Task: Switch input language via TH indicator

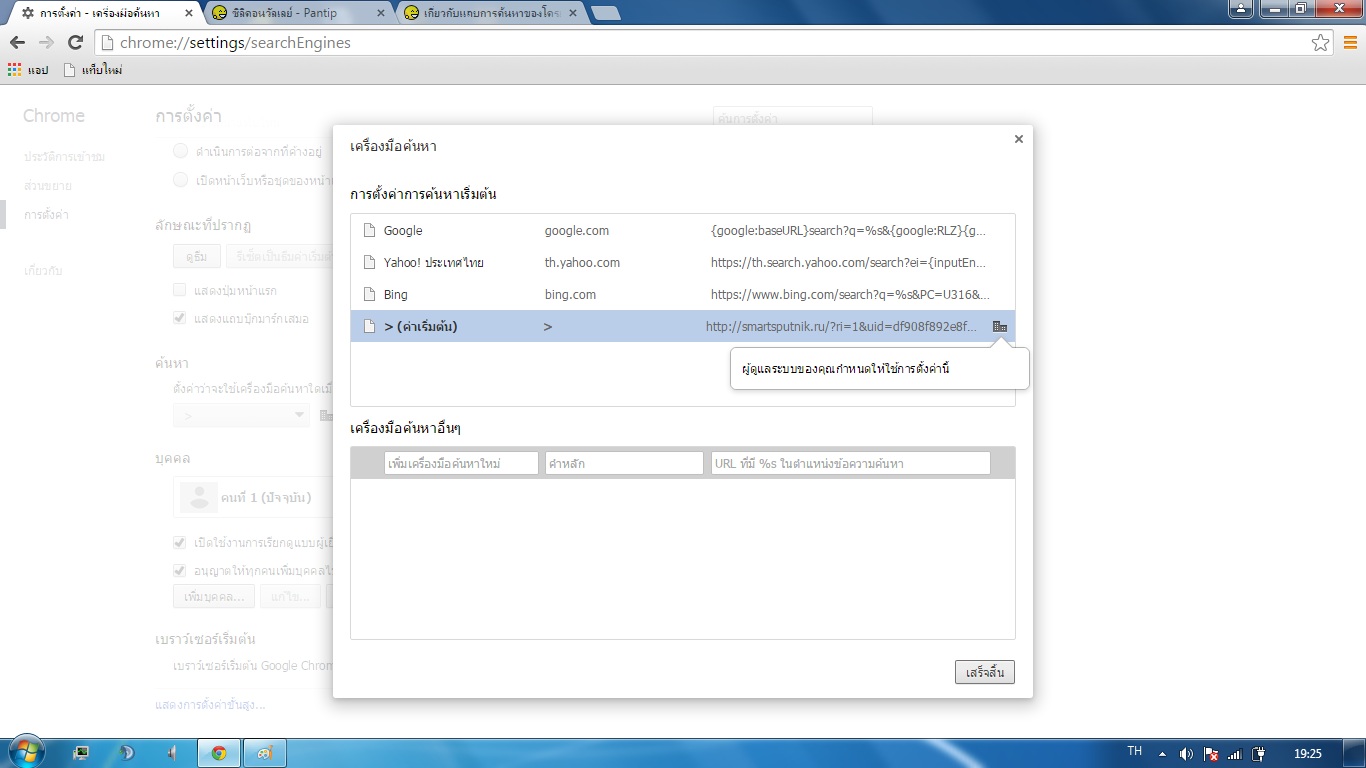Action: [1135, 751]
